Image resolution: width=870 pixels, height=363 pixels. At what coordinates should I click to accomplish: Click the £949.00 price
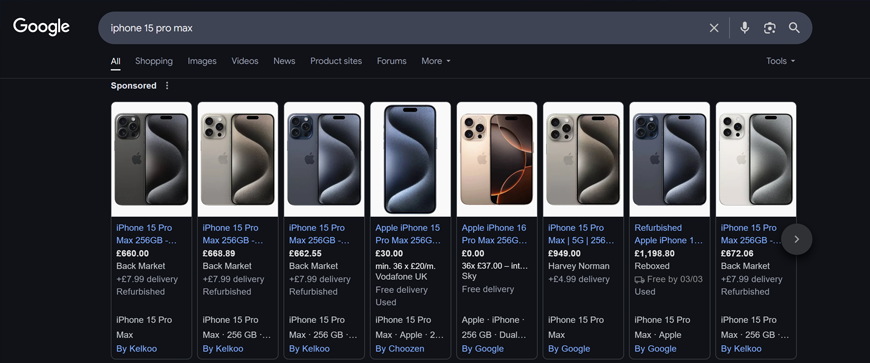point(564,254)
